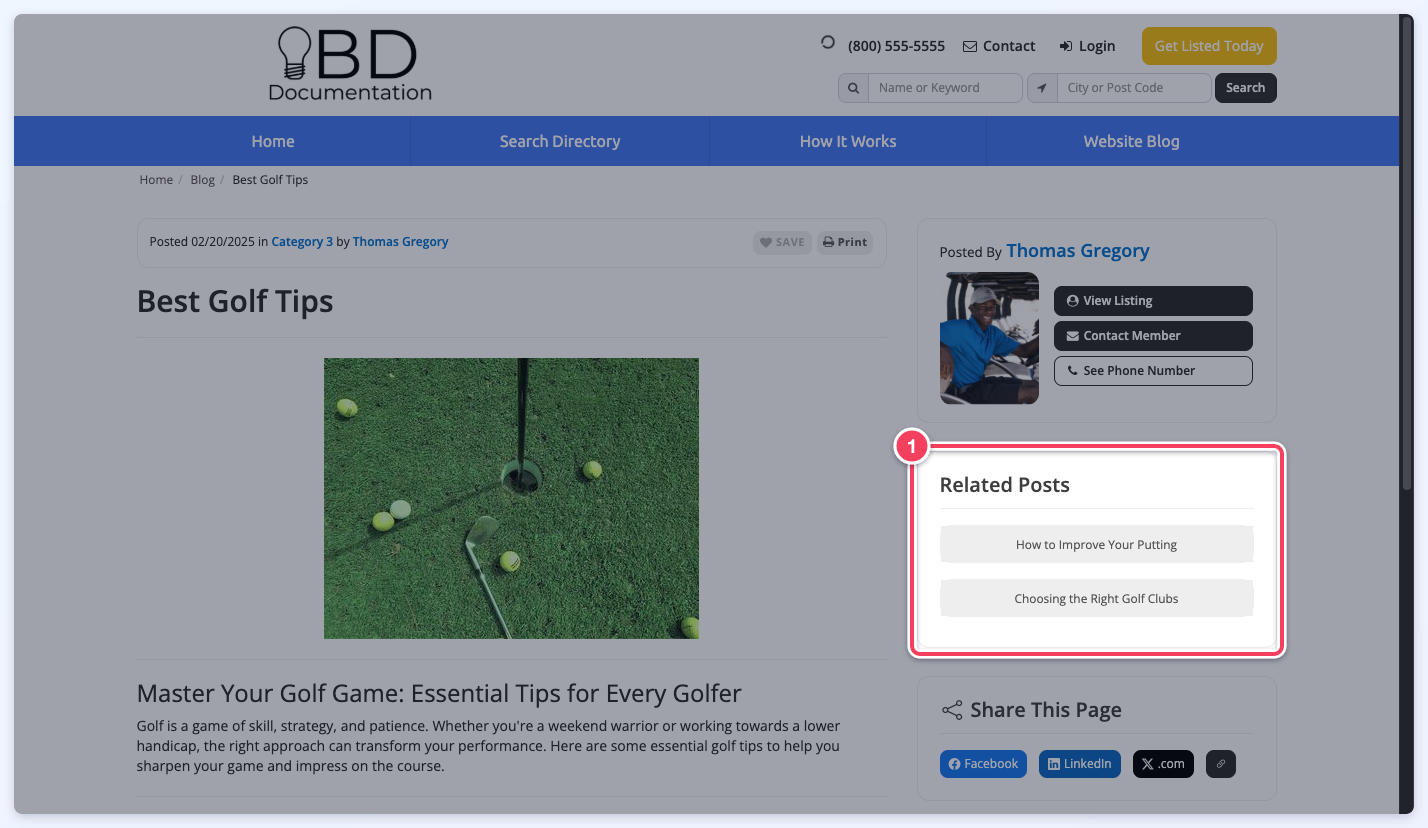This screenshot has height=828, width=1428.
Task: Share the page on Facebook
Action: click(983, 764)
